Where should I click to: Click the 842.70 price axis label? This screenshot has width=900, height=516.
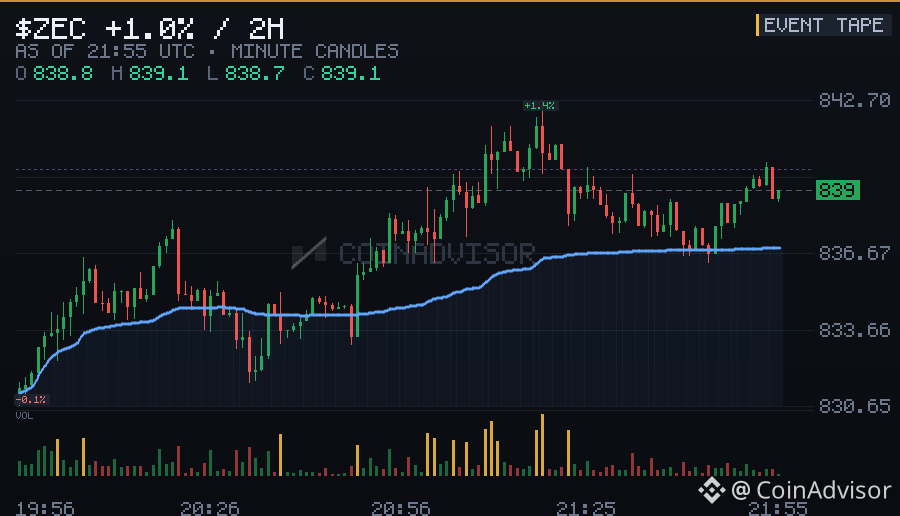click(x=855, y=100)
